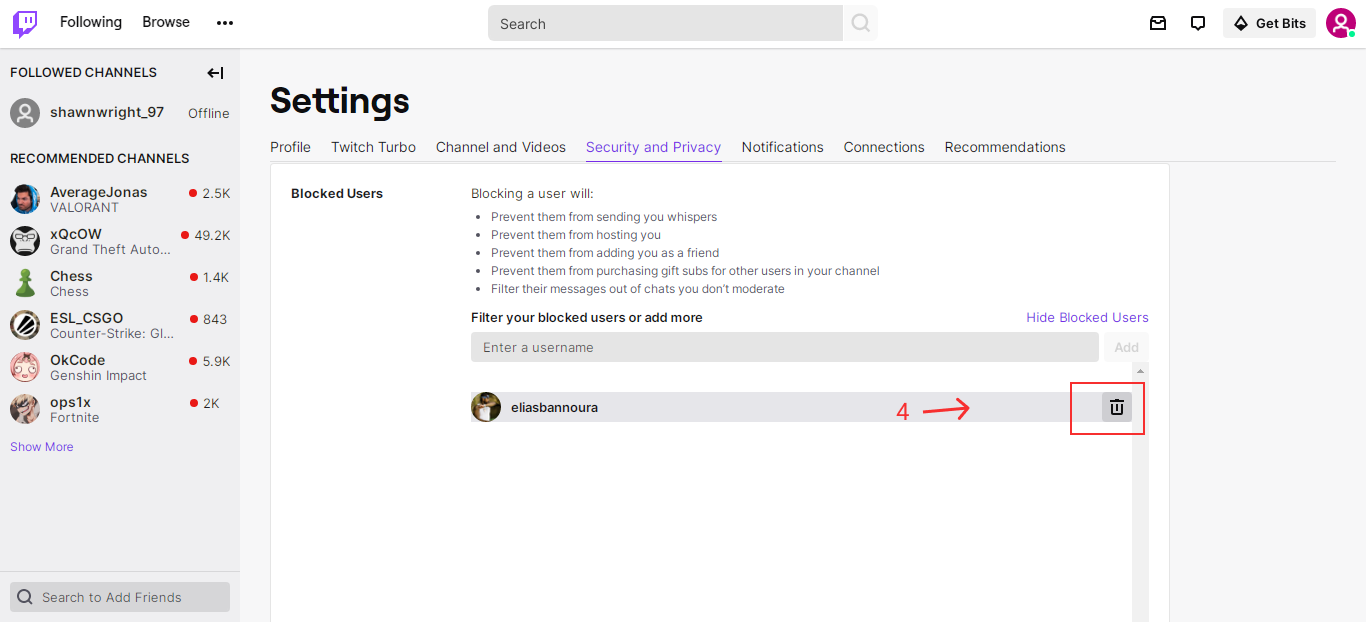
Task: Switch to Twitch Turbo tab
Action: pos(373,147)
